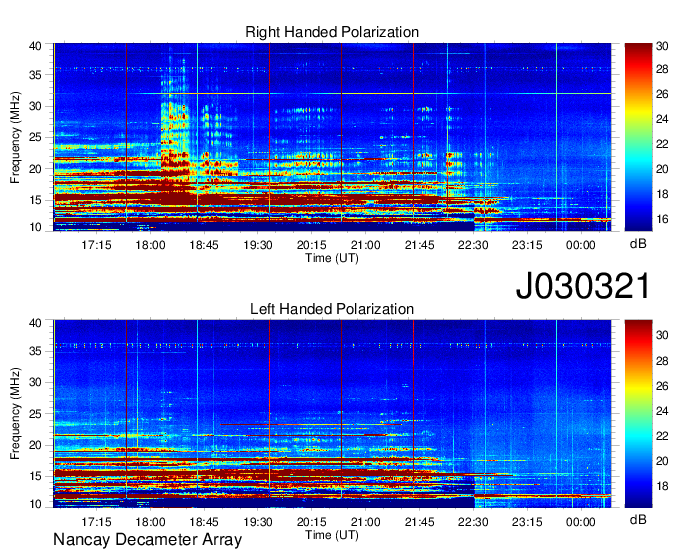Click the lower plot's Time (UT) label
Screen dimensions: 680x552
(x=332, y=535)
